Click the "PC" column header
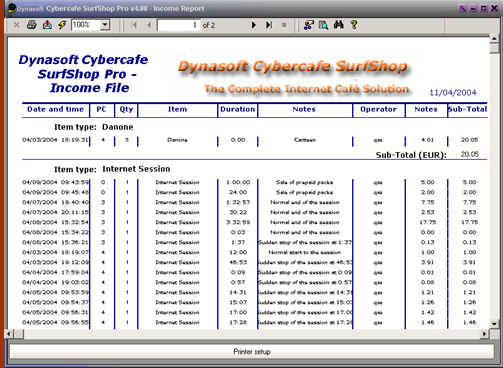 pos(101,109)
